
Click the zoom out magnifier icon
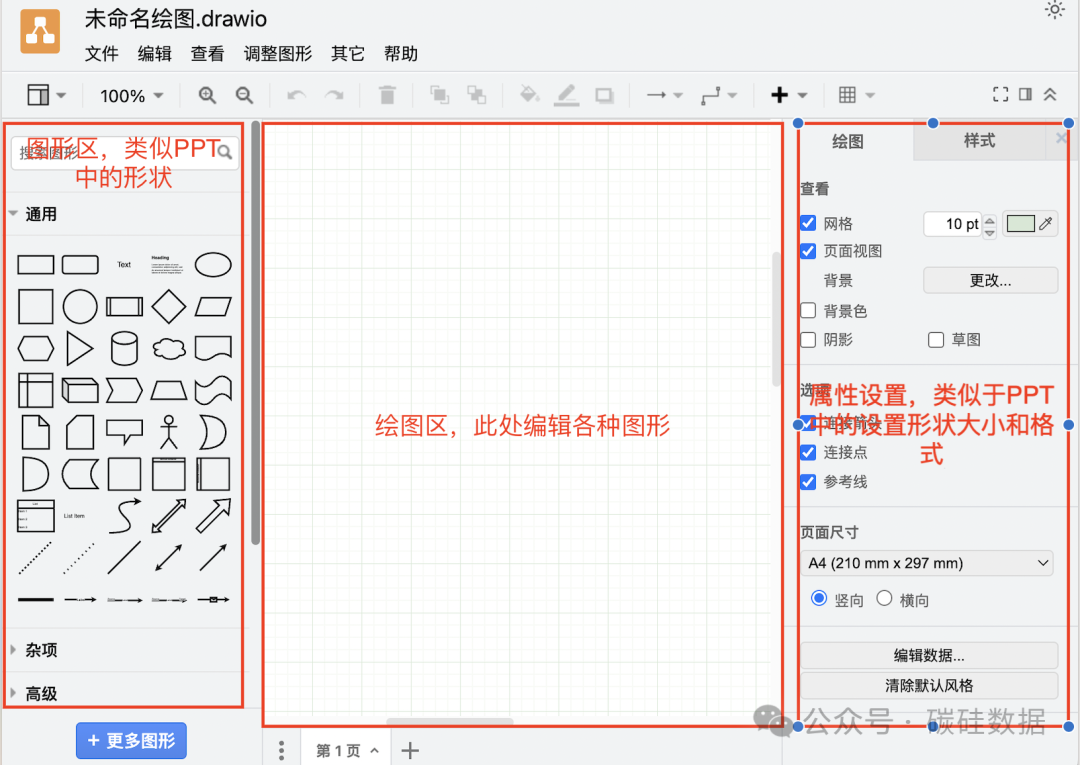(x=244, y=95)
